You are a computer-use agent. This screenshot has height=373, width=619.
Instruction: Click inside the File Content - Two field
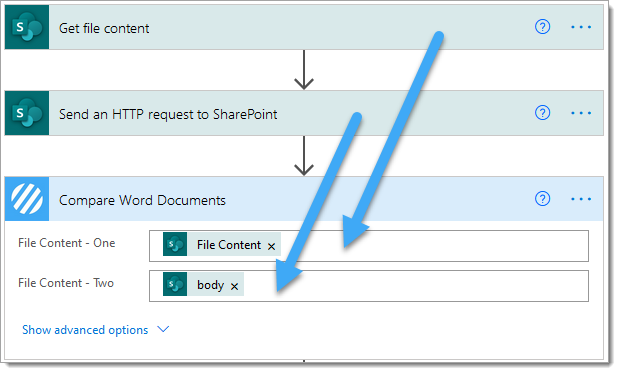click(369, 286)
